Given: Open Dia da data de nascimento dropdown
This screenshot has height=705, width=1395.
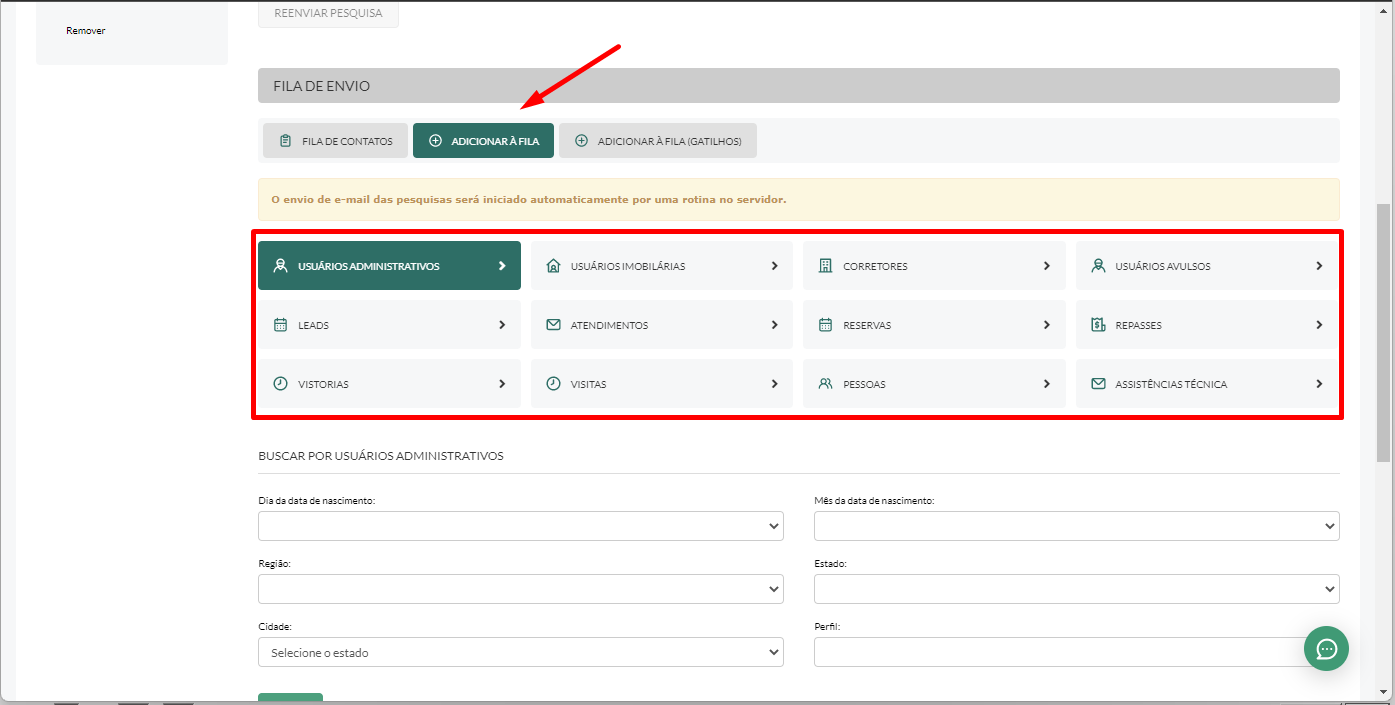Looking at the screenshot, I should (521, 526).
